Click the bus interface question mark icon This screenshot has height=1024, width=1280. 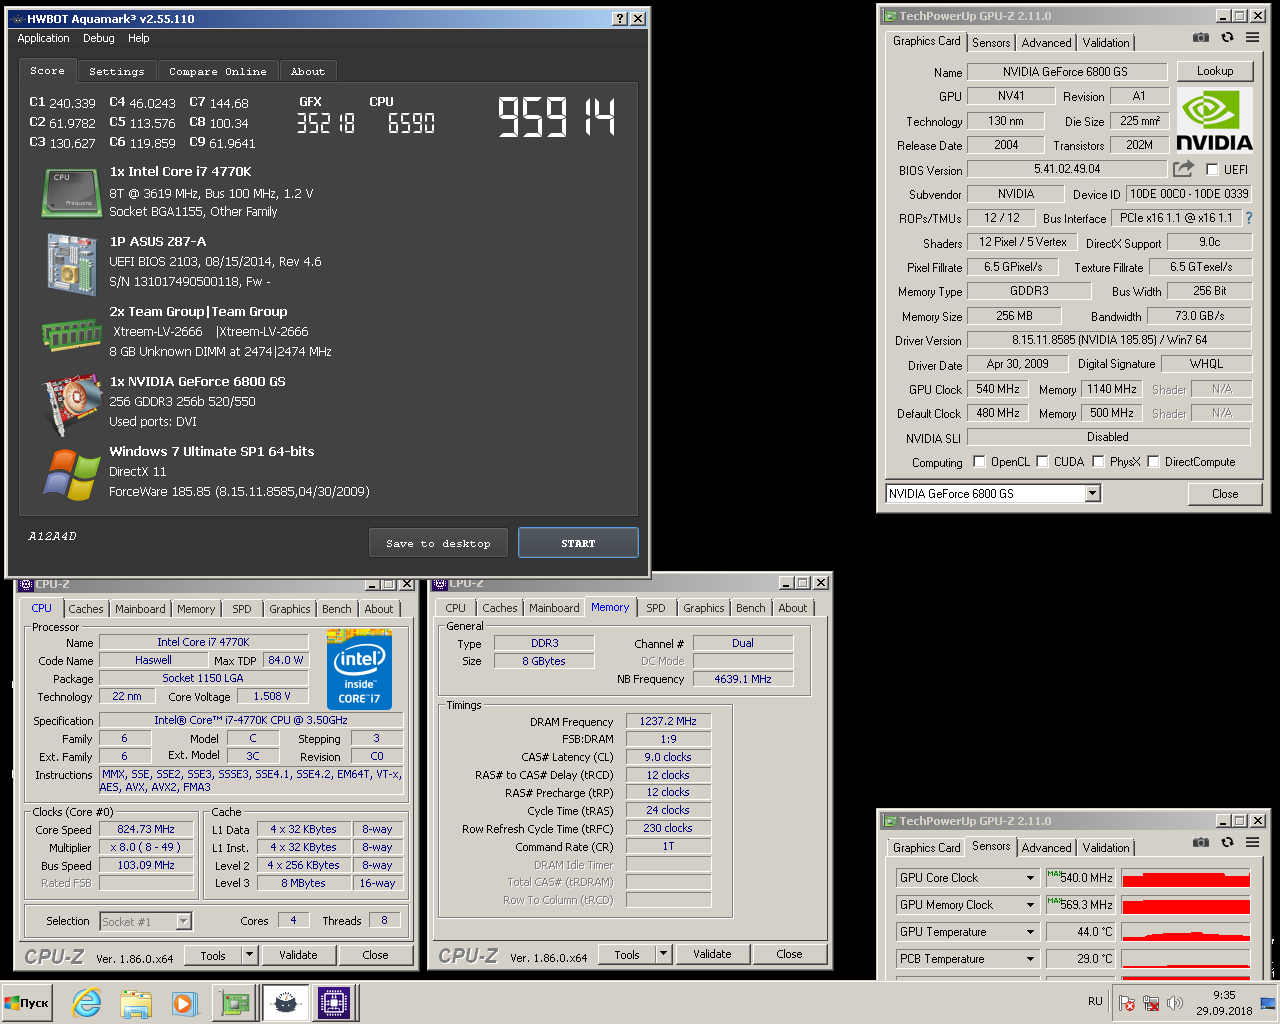pyautogui.click(x=1248, y=218)
